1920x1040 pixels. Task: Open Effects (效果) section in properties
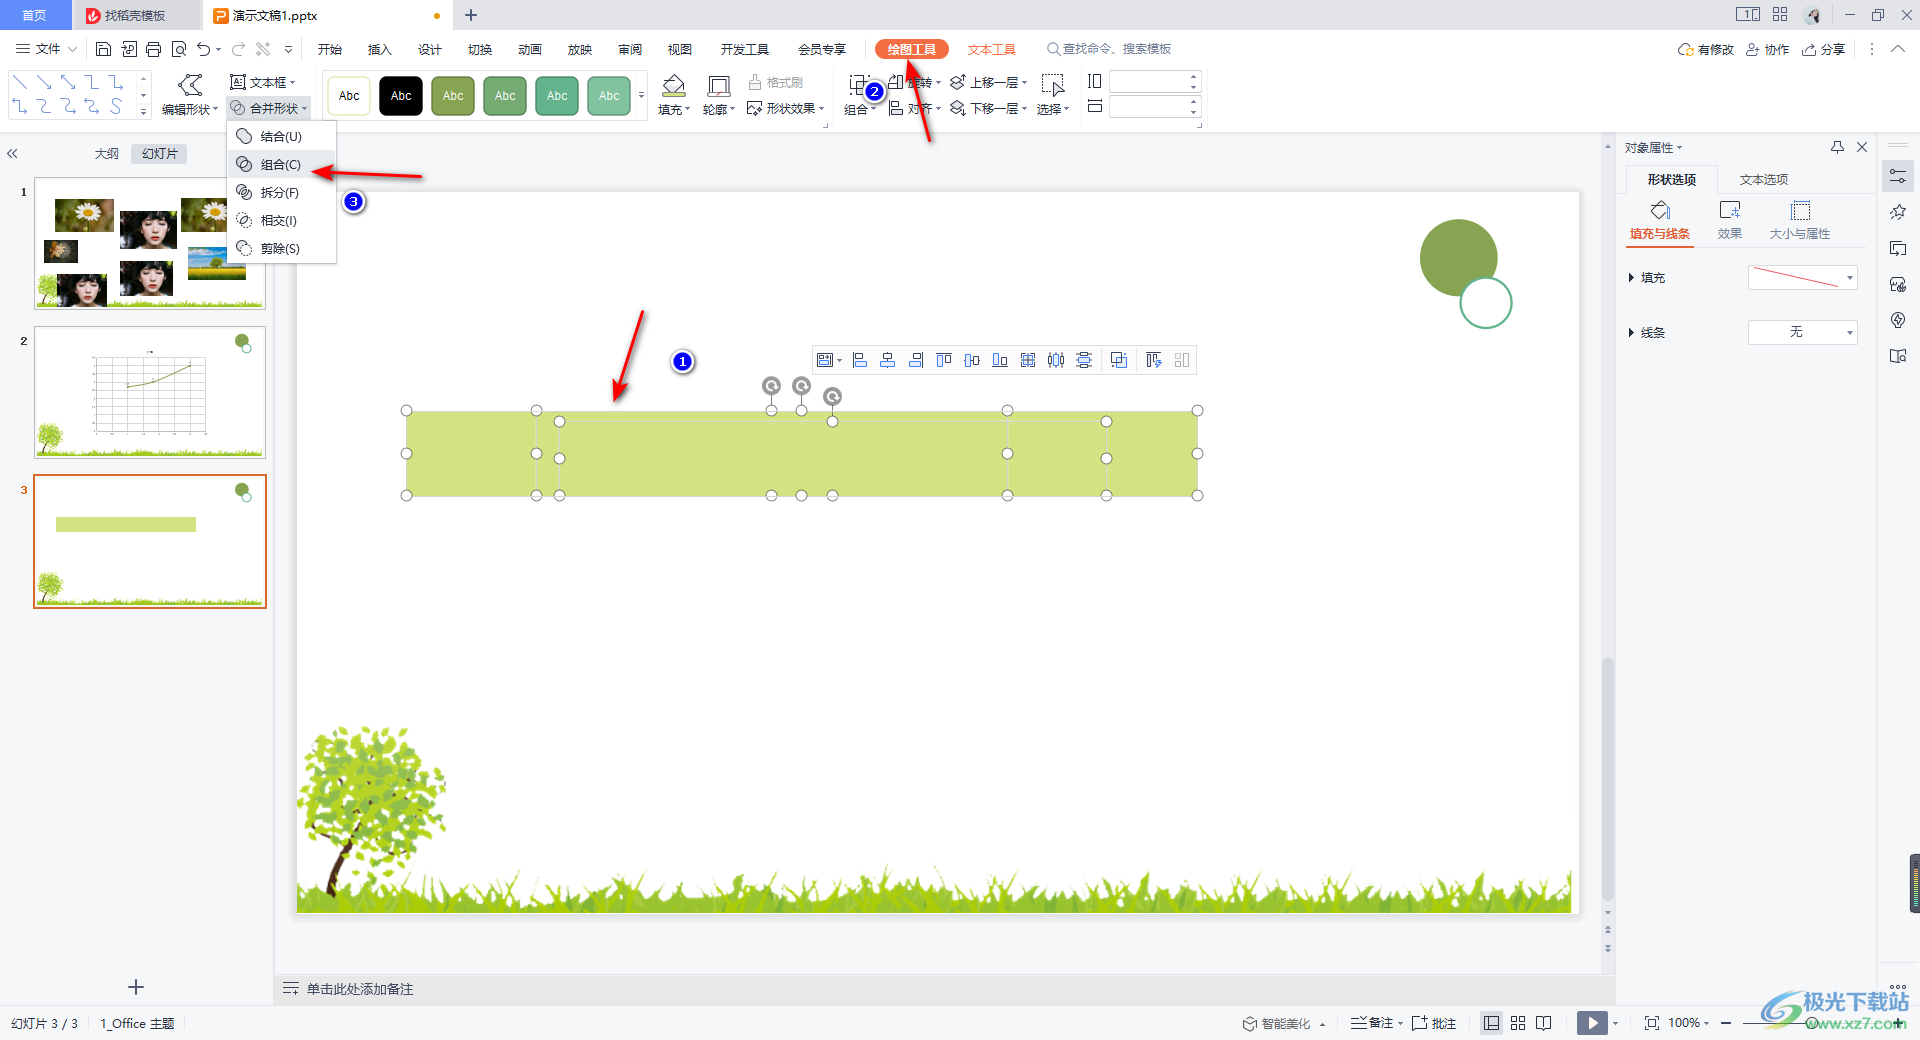(x=1730, y=220)
